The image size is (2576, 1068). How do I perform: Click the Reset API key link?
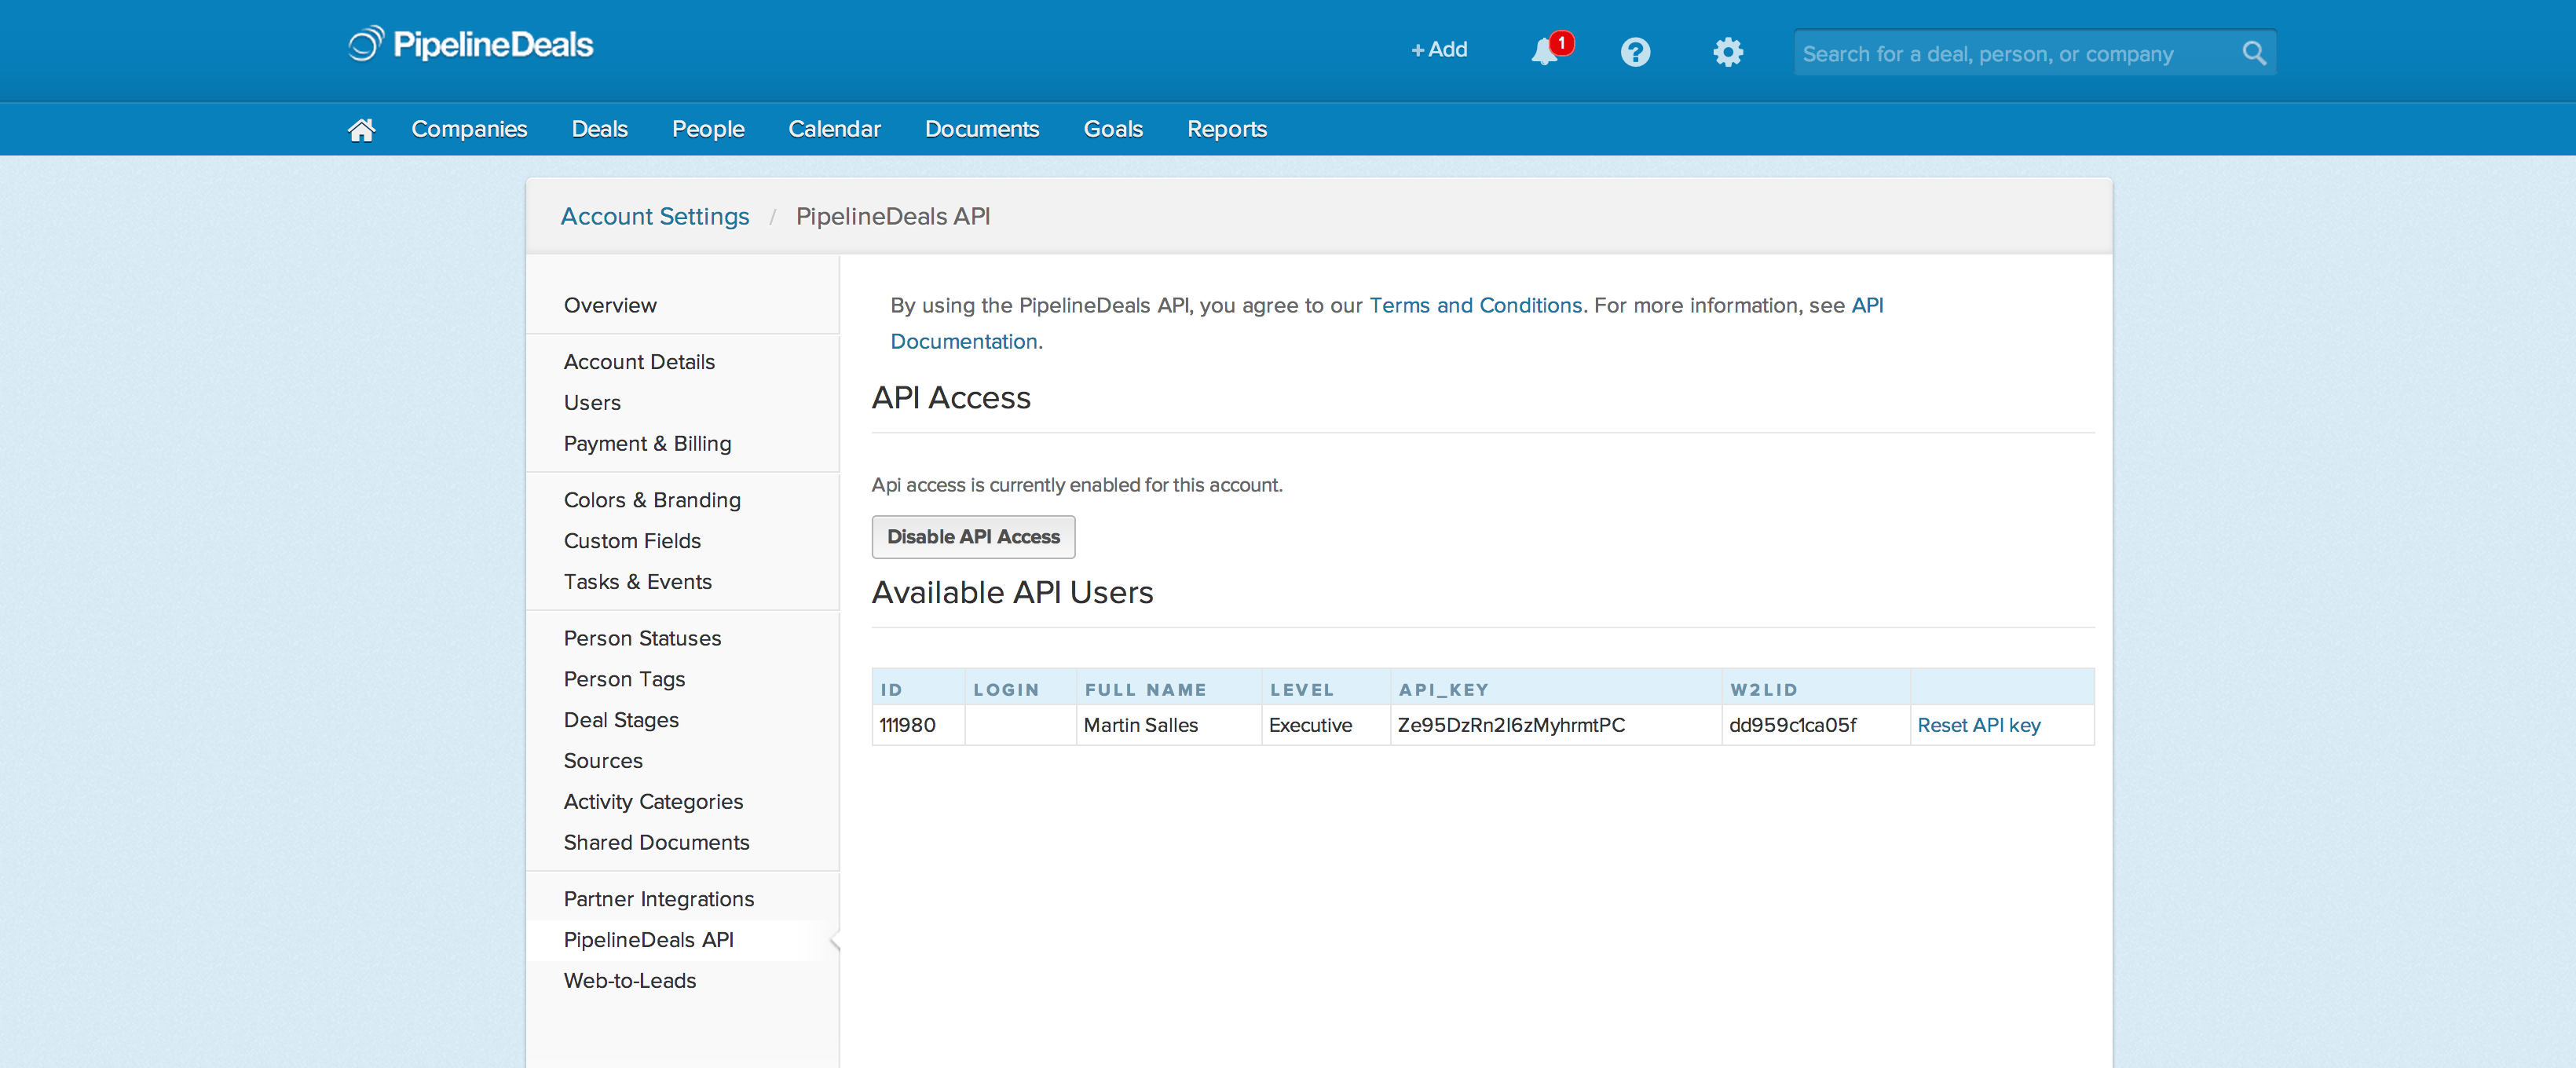pos(1979,726)
